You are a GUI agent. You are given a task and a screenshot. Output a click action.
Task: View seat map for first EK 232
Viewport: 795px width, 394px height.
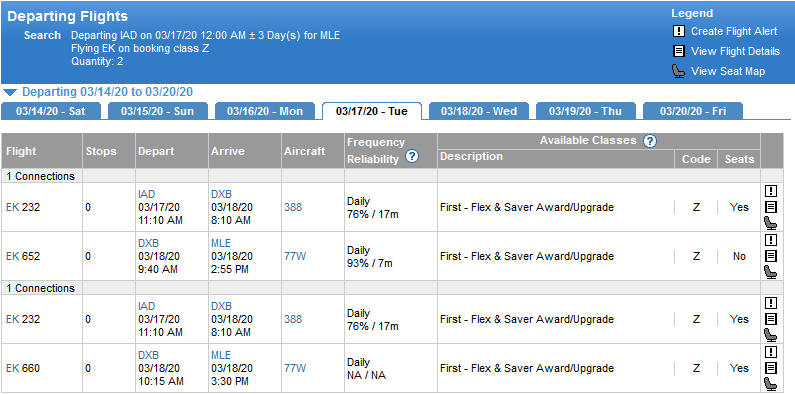coord(770,223)
